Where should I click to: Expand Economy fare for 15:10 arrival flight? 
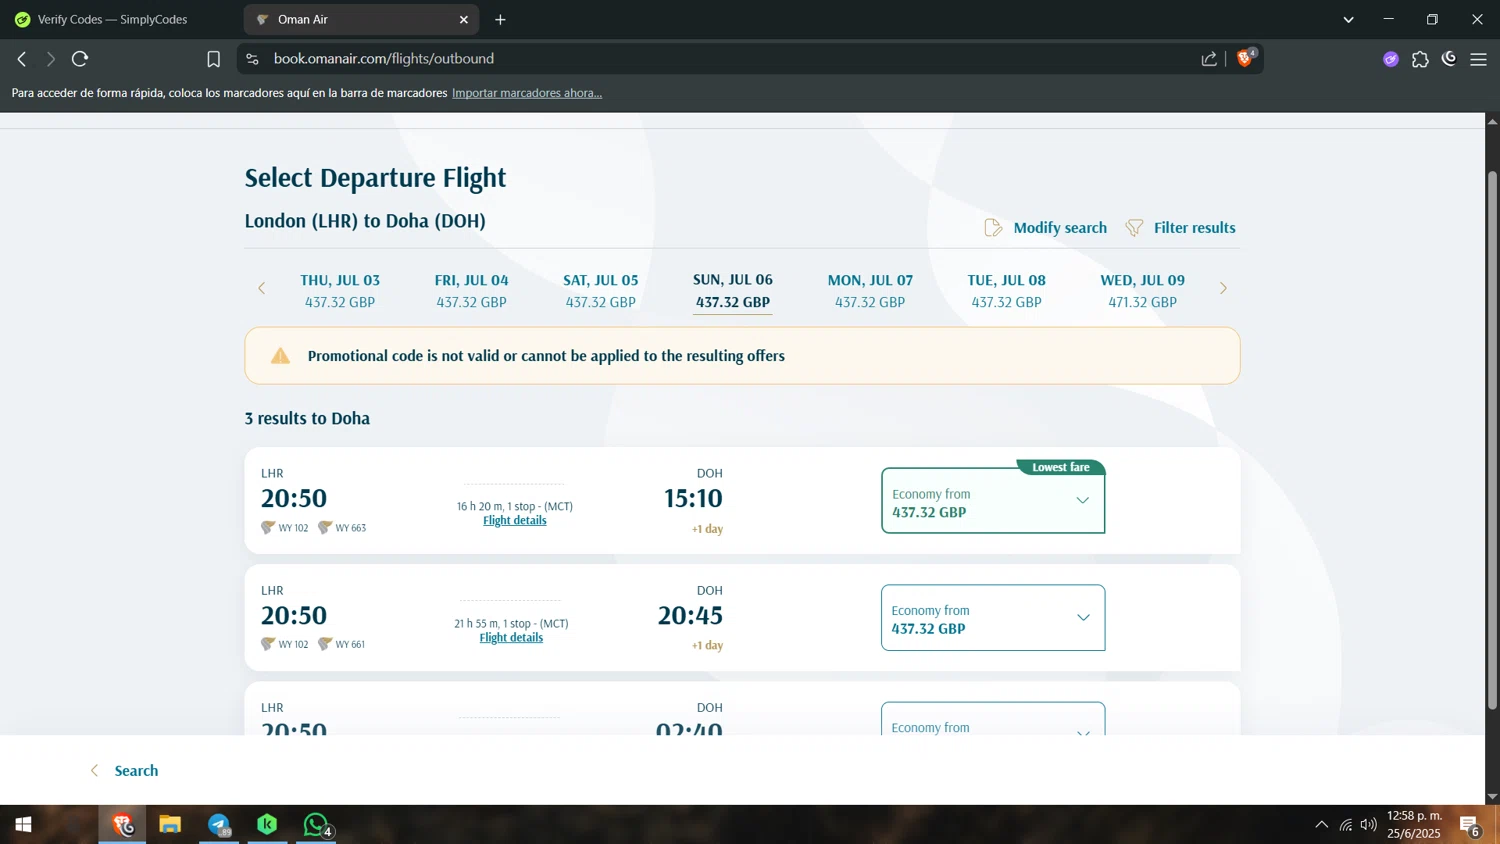993,501
